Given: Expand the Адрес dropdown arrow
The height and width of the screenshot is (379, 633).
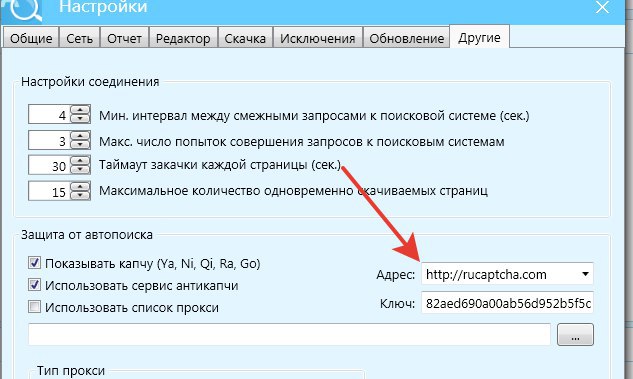Looking at the screenshot, I should pyautogui.click(x=585, y=274).
